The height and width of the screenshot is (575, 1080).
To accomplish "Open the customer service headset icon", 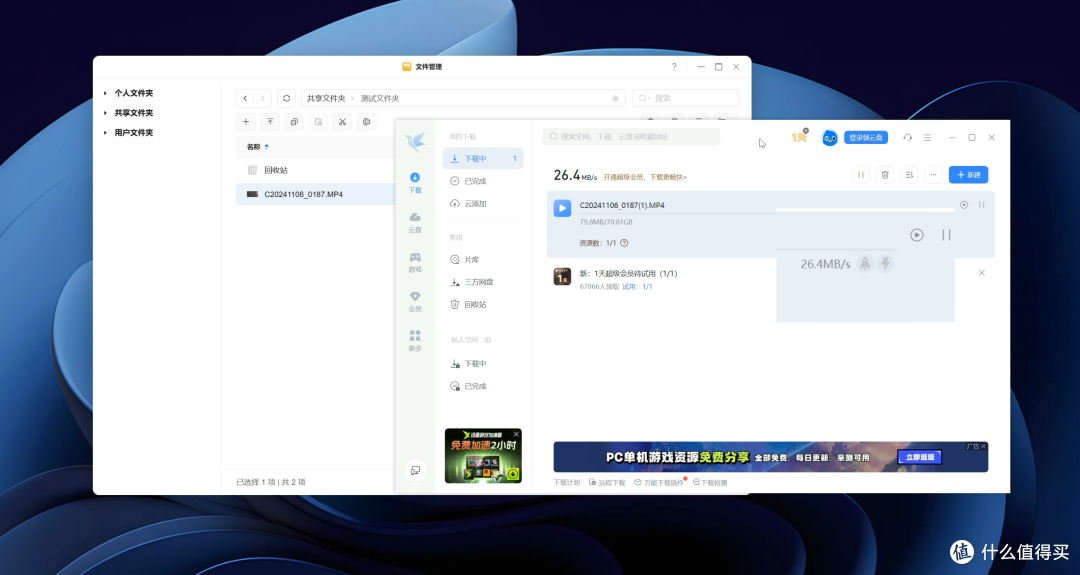I will click(x=908, y=138).
